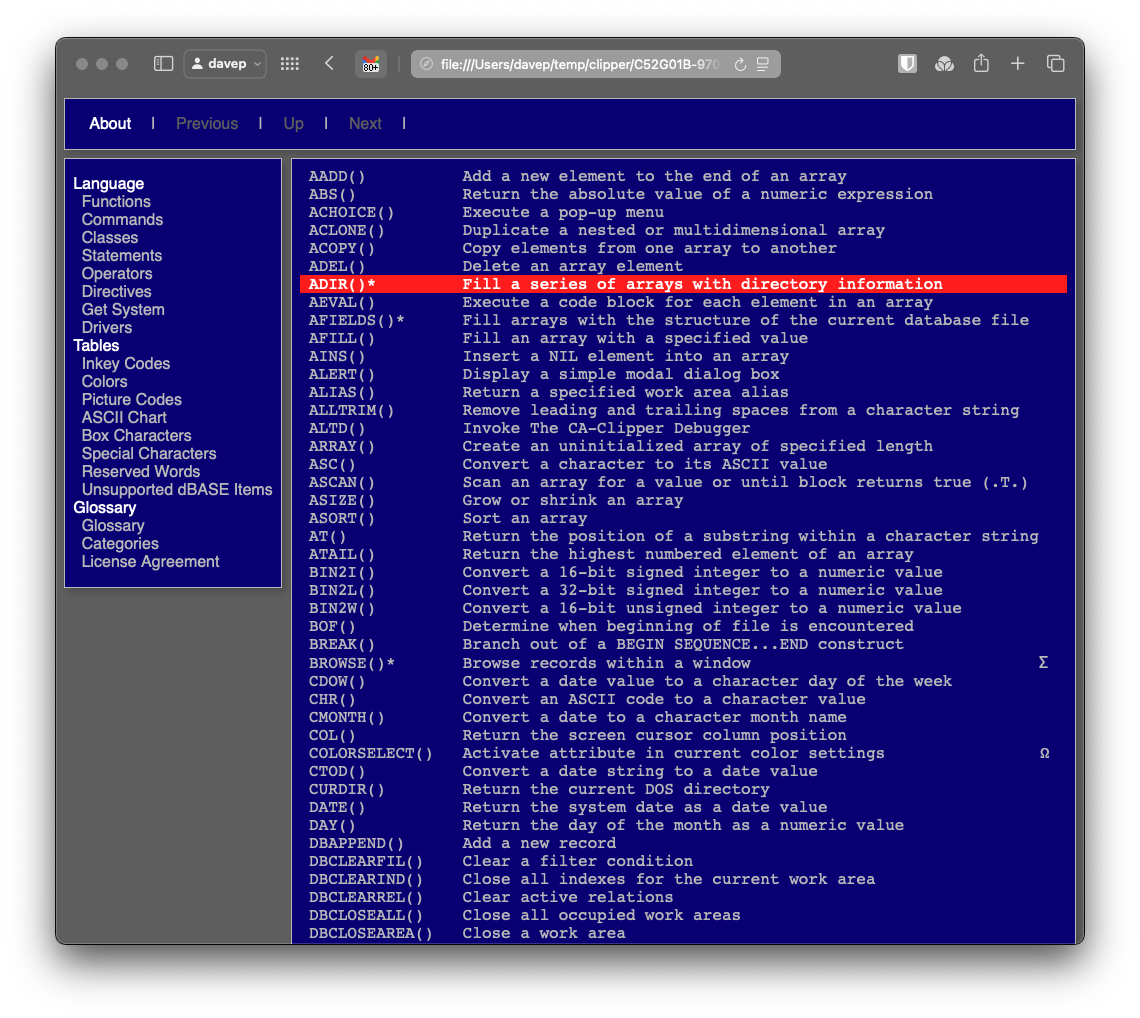Open the License Agreement link
Image resolution: width=1140 pixels, height=1018 pixels.
(x=150, y=561)
